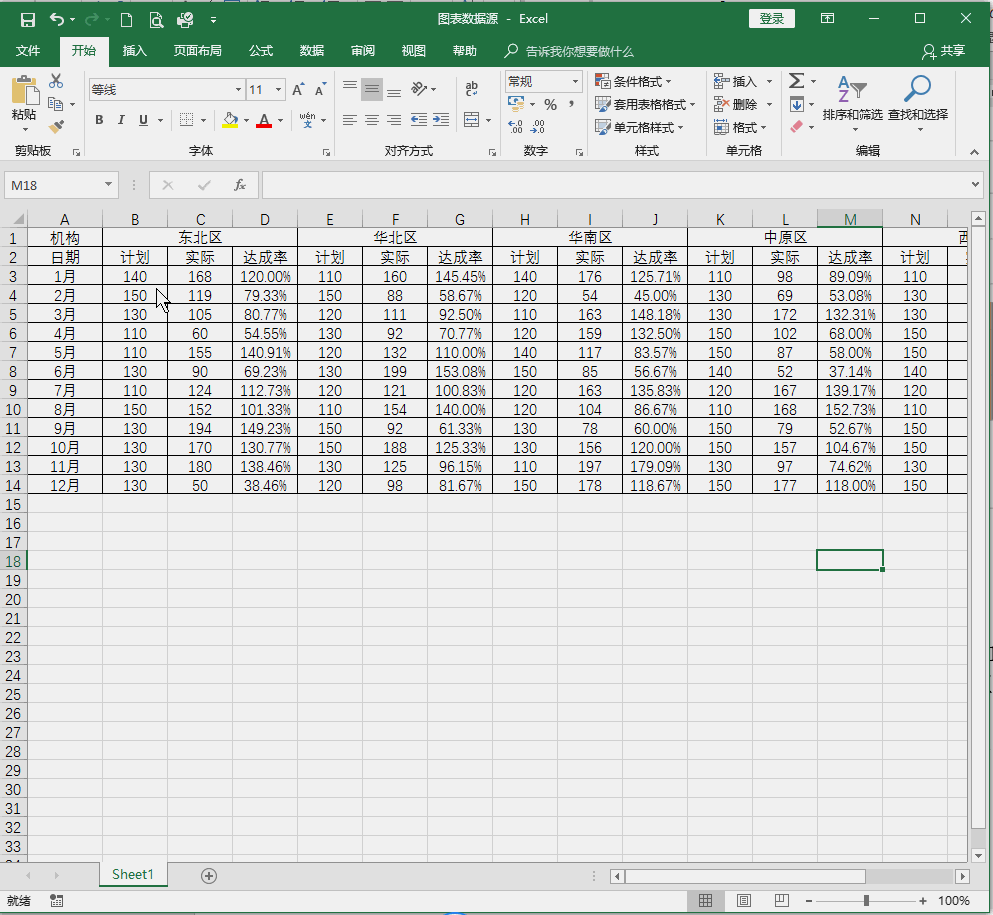
Task: Expand the font size dropdown
Action: [278, 89]
